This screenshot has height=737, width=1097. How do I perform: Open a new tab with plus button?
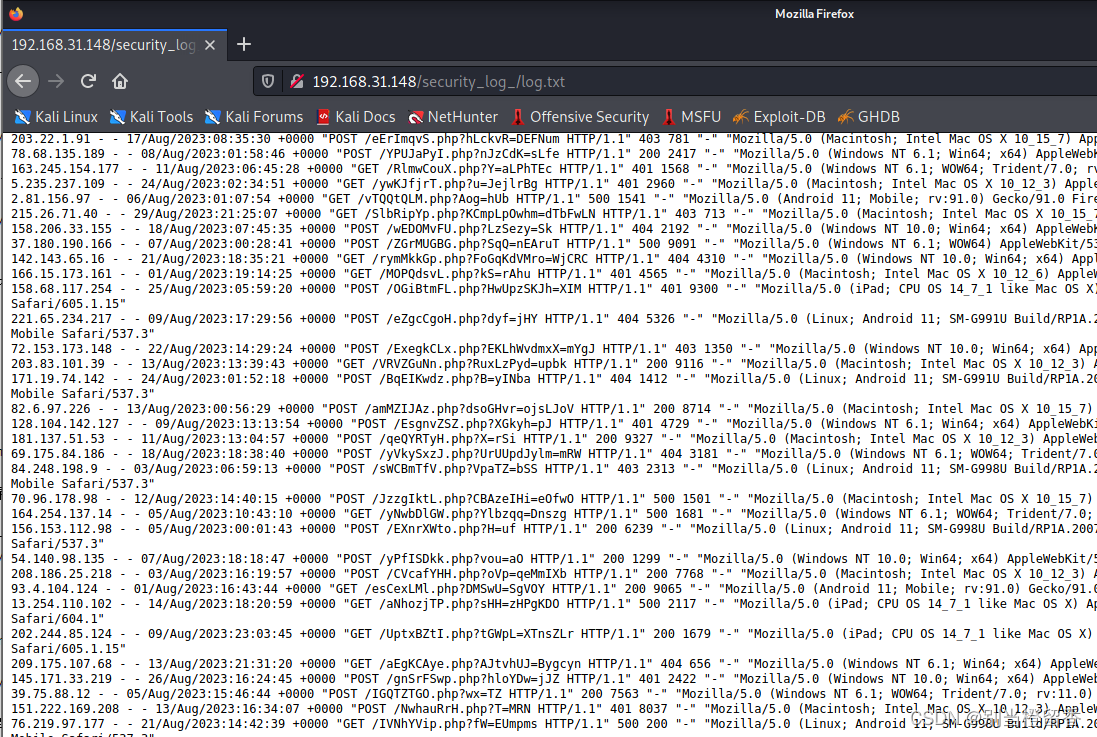243,45
